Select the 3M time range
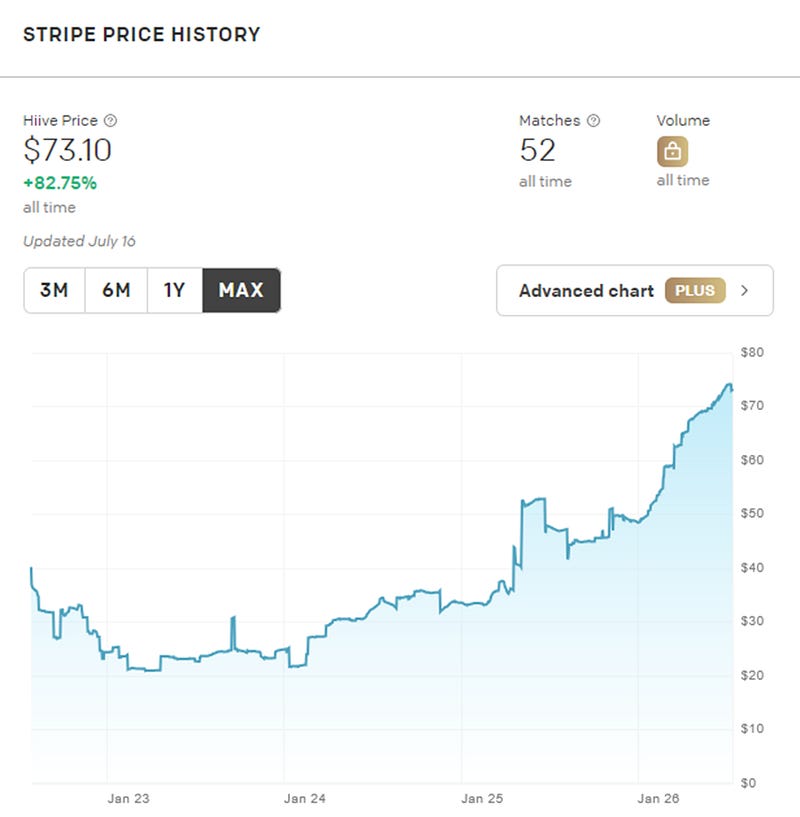 coord(54,290)
